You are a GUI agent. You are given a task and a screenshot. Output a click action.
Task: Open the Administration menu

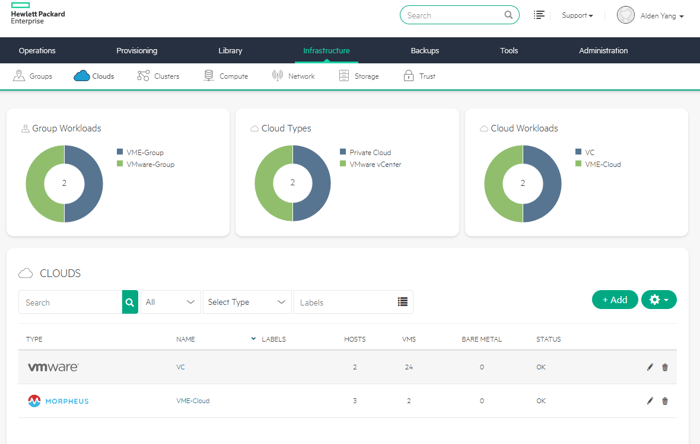coord(603,50)
